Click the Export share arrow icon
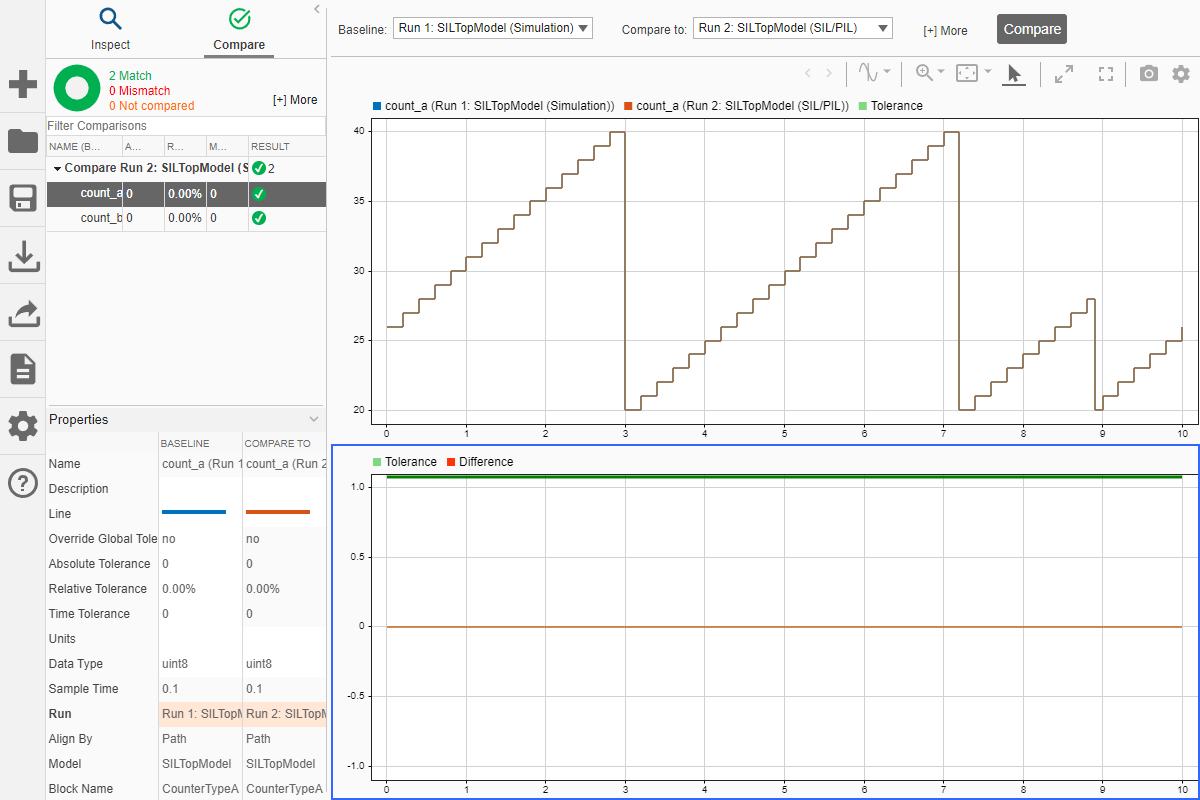Viewport: 1200px width, 800px height. 22,313
